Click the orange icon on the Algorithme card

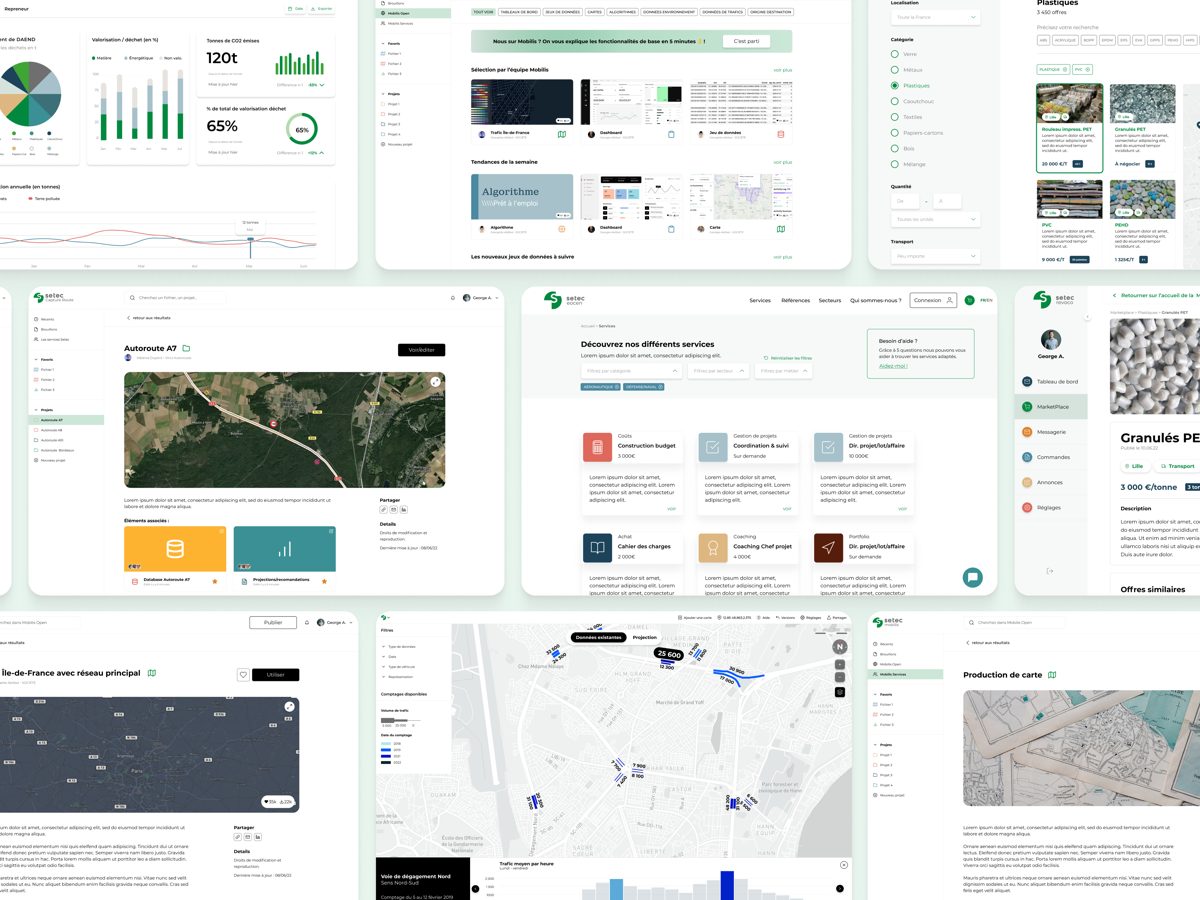pos(562,229)
